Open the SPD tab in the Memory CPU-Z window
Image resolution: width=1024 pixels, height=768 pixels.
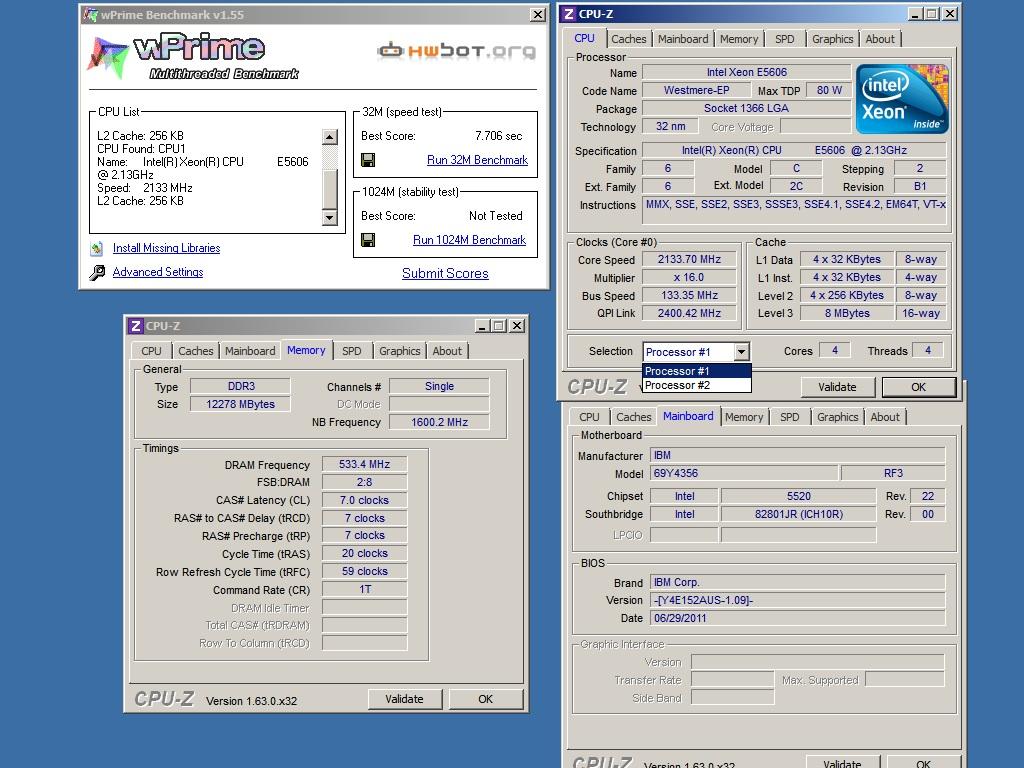[352, 351]
